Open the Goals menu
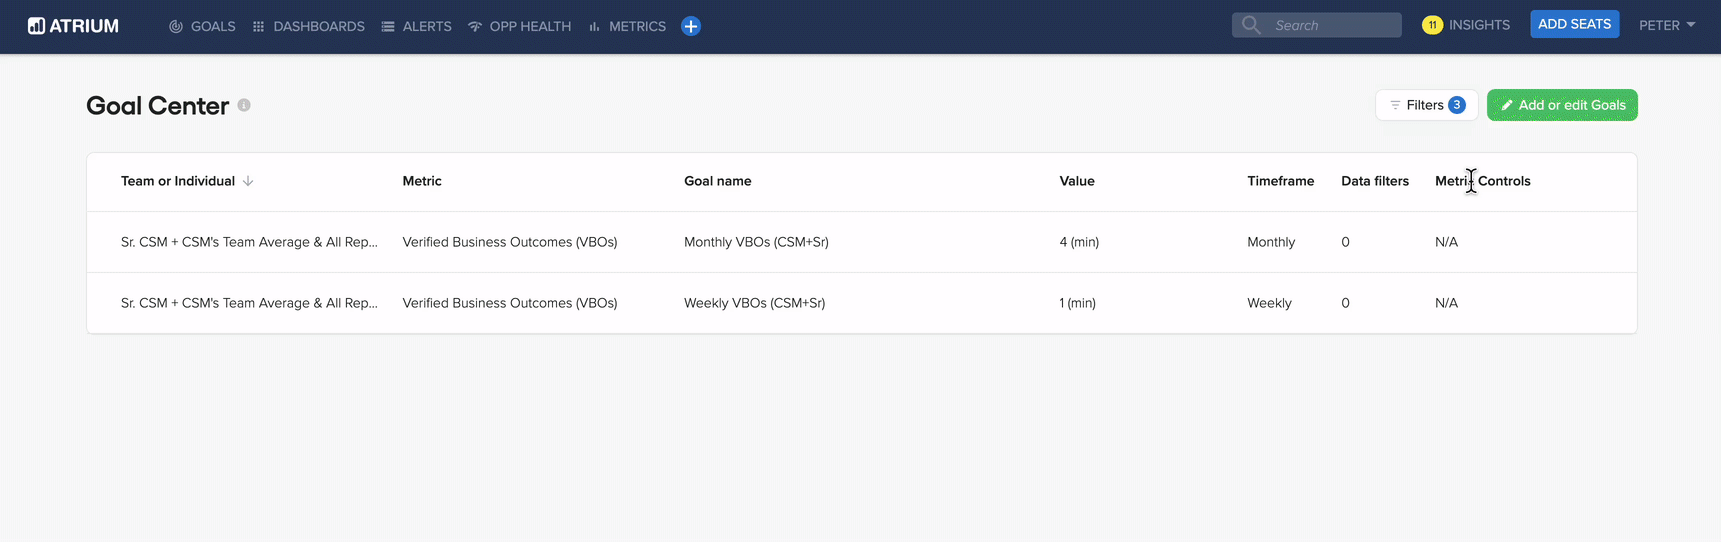The height and width of the screenshot is (542, 1721). (x=202, y=26)
